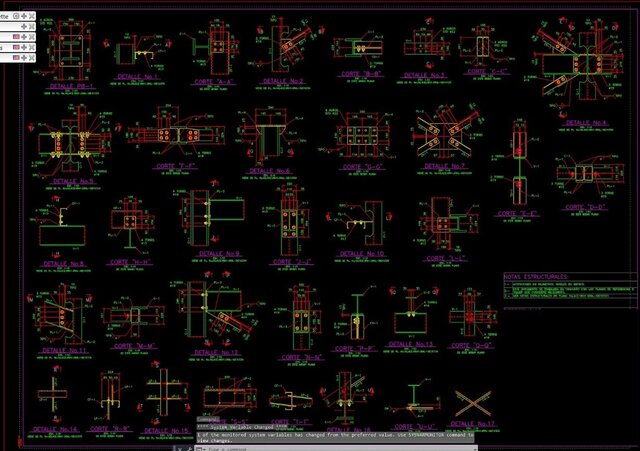Select the CORTE "E-E" title text

click(516, 213)
